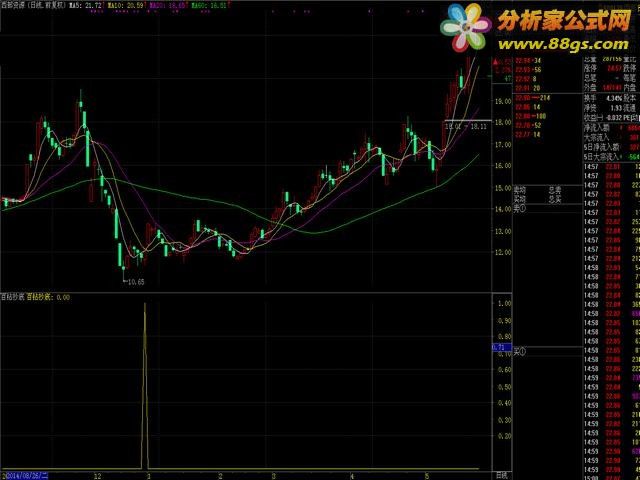Viewport: 640px width, 480px height.
Task: Click the 卖均 average sell label
Action: coord(520,190)
